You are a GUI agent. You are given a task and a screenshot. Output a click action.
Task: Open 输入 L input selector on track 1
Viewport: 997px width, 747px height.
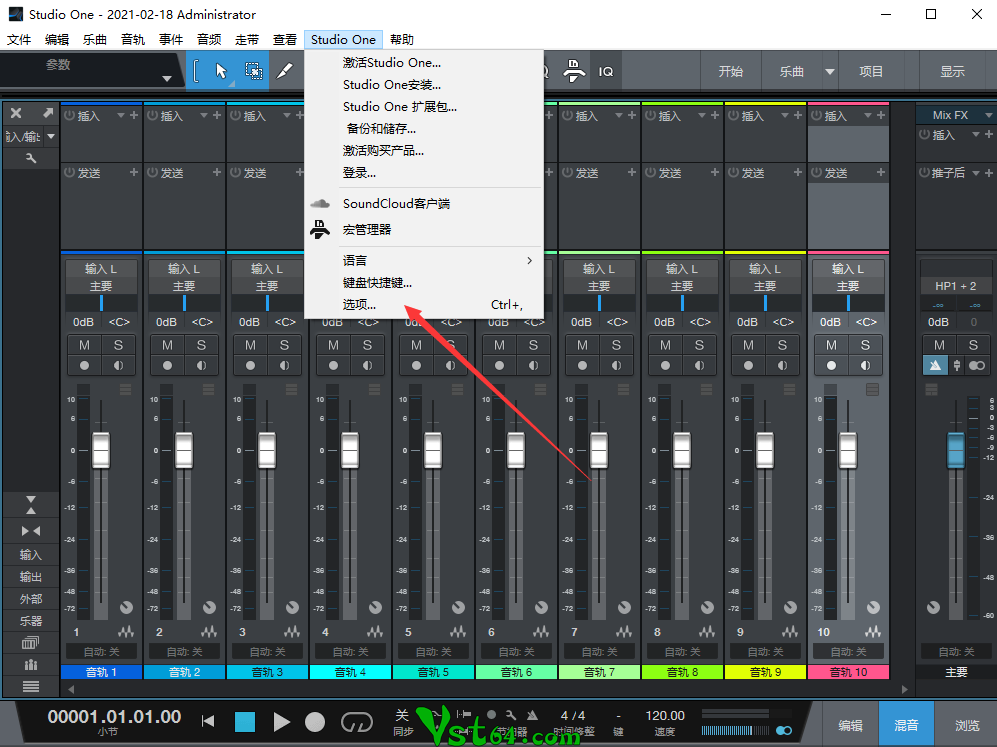tap(101, 269)
